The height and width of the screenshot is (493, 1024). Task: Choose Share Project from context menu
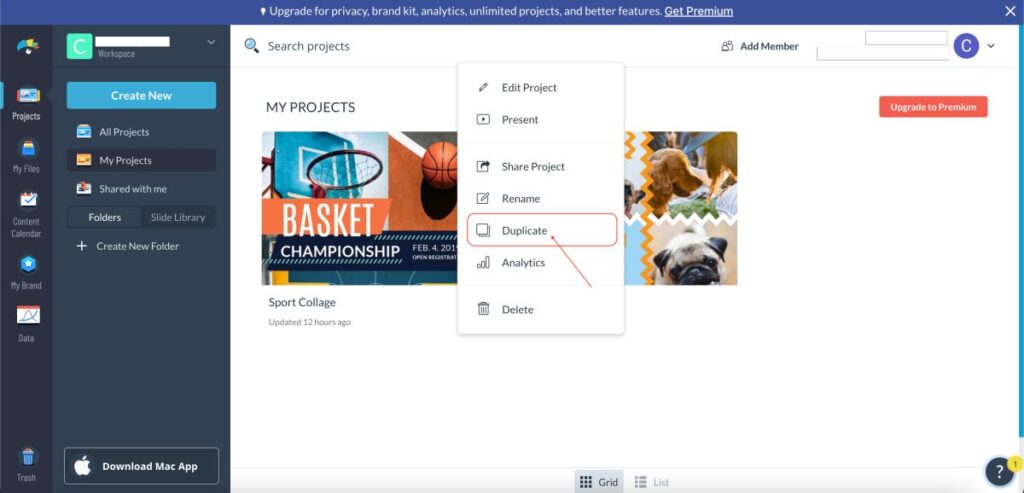click(541, 167)
